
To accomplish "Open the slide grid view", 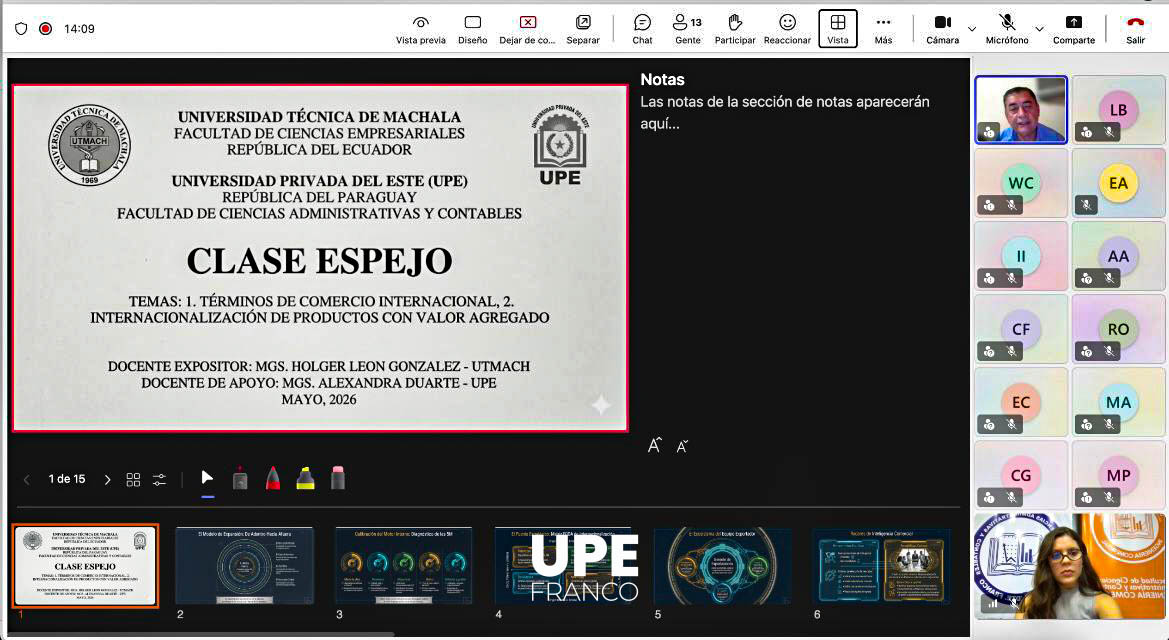I will (133, 480).
